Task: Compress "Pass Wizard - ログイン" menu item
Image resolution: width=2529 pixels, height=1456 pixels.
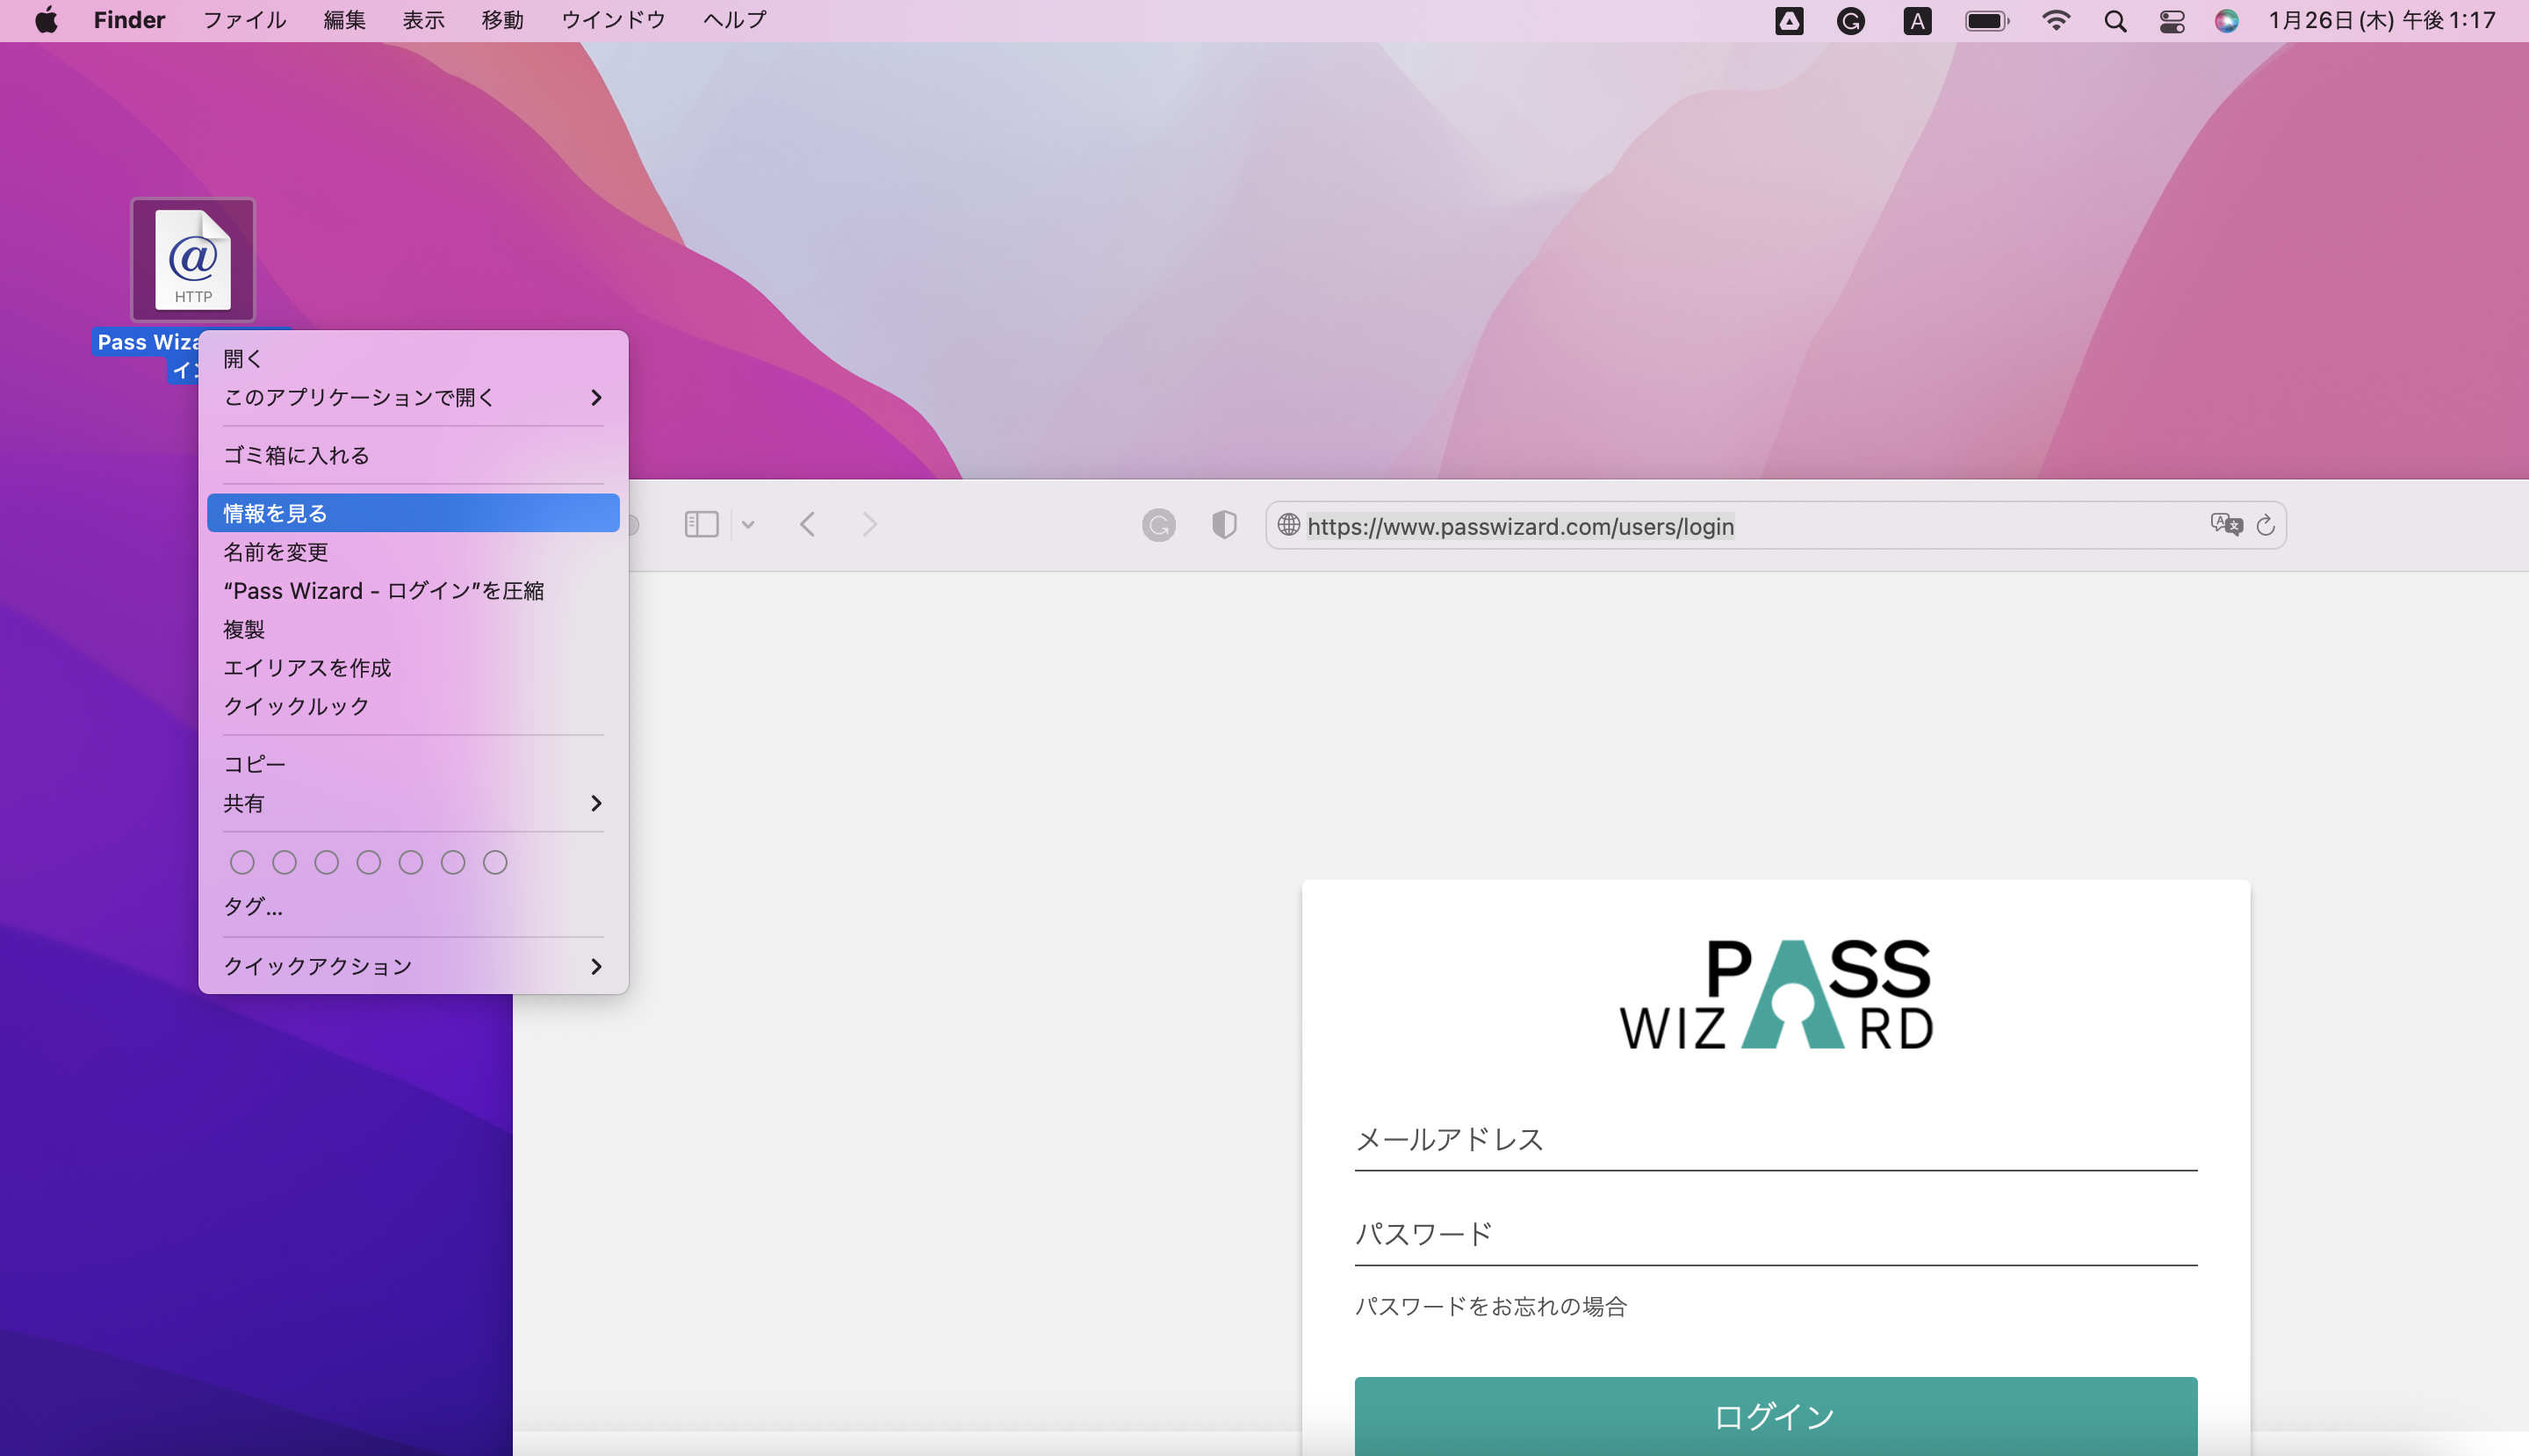Action: pos(413,591)
